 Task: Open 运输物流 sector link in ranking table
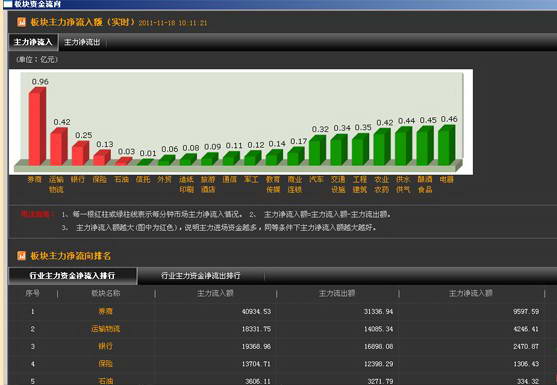click(x=106, y=329)
